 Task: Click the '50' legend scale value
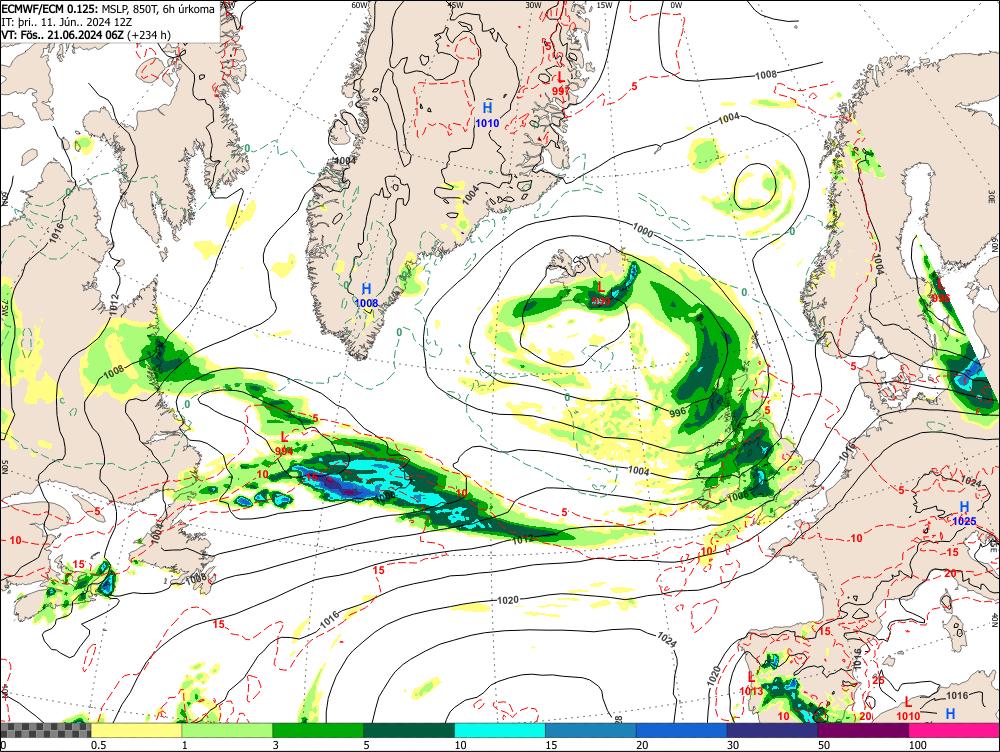pos(824,745)
